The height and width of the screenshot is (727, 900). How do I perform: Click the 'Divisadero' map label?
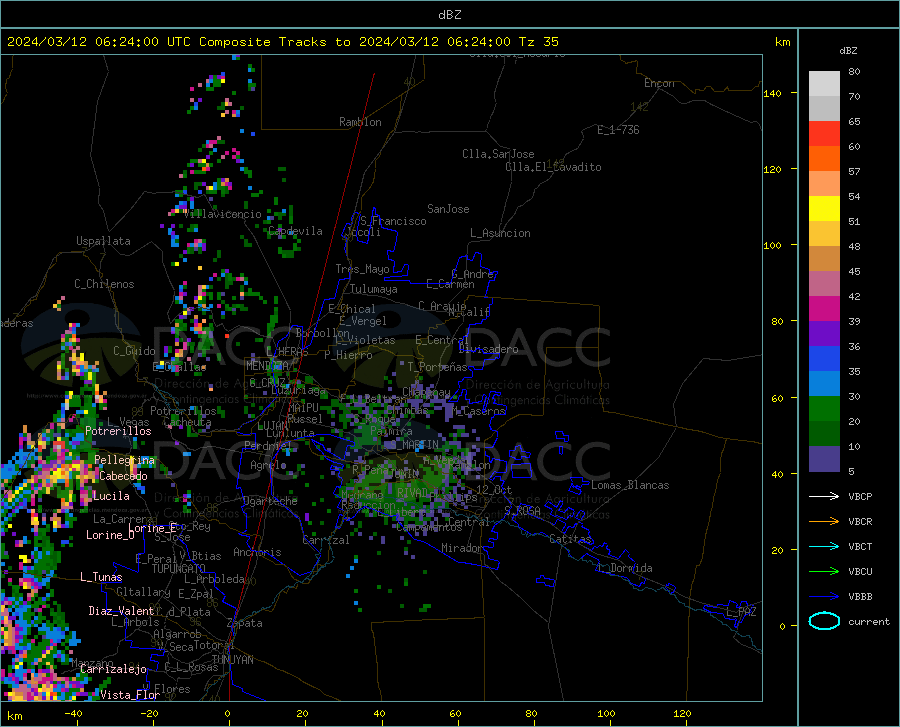[488, 349]
